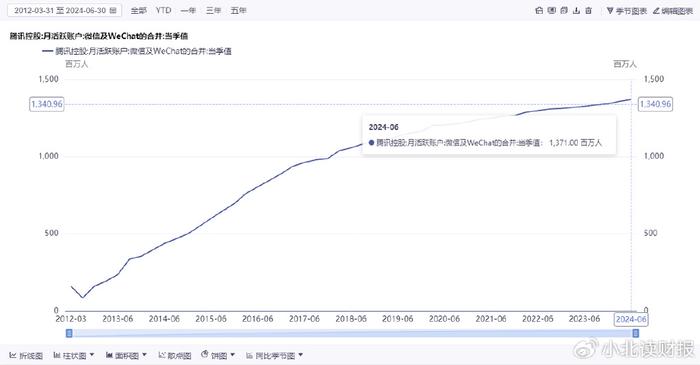Click the picture icon in top-right toolbar
Screen dimensions: 700x365
[552, 10]
